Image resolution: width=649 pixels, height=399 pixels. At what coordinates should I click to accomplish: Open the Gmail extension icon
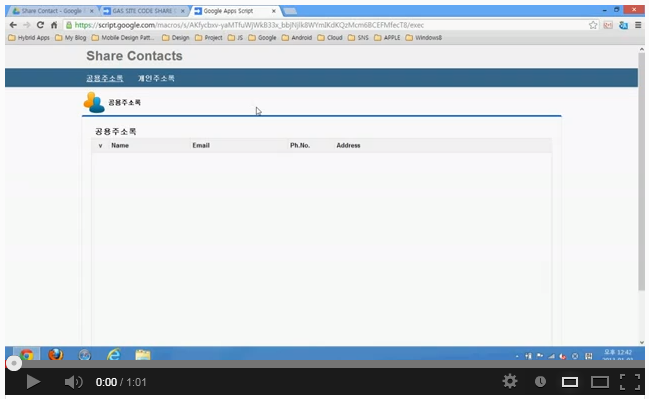(x=608, y=25)
